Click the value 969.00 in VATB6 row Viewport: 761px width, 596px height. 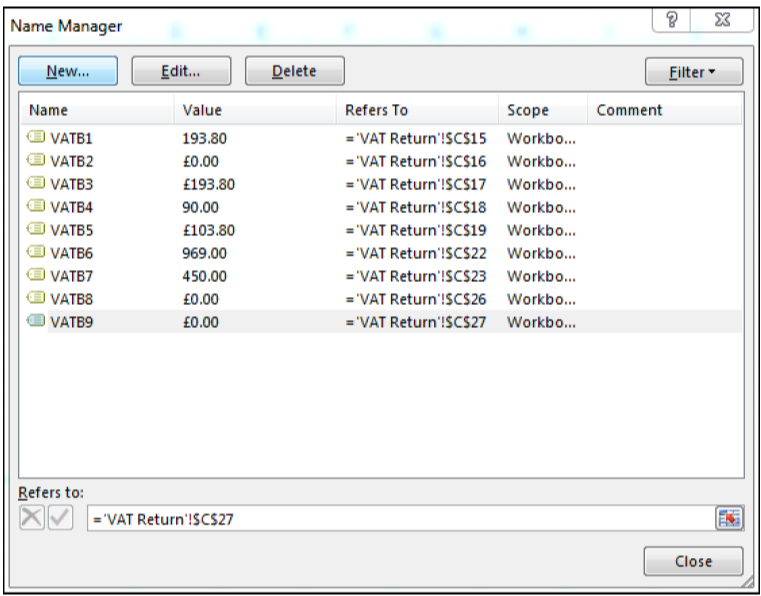[x=204, y=253]
